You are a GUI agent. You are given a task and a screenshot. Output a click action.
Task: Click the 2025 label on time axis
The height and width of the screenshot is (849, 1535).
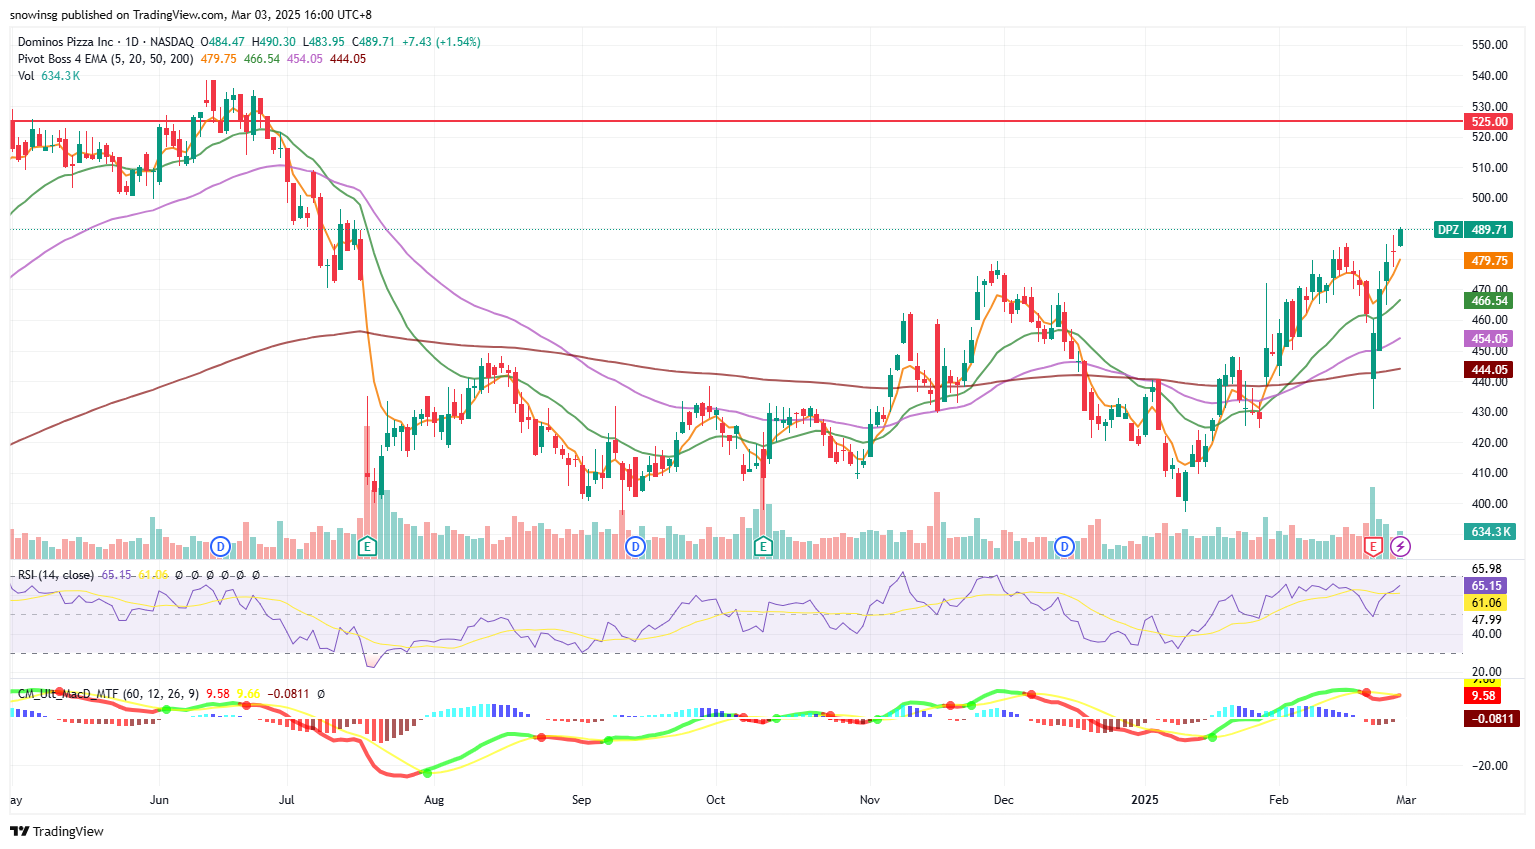1144,800
